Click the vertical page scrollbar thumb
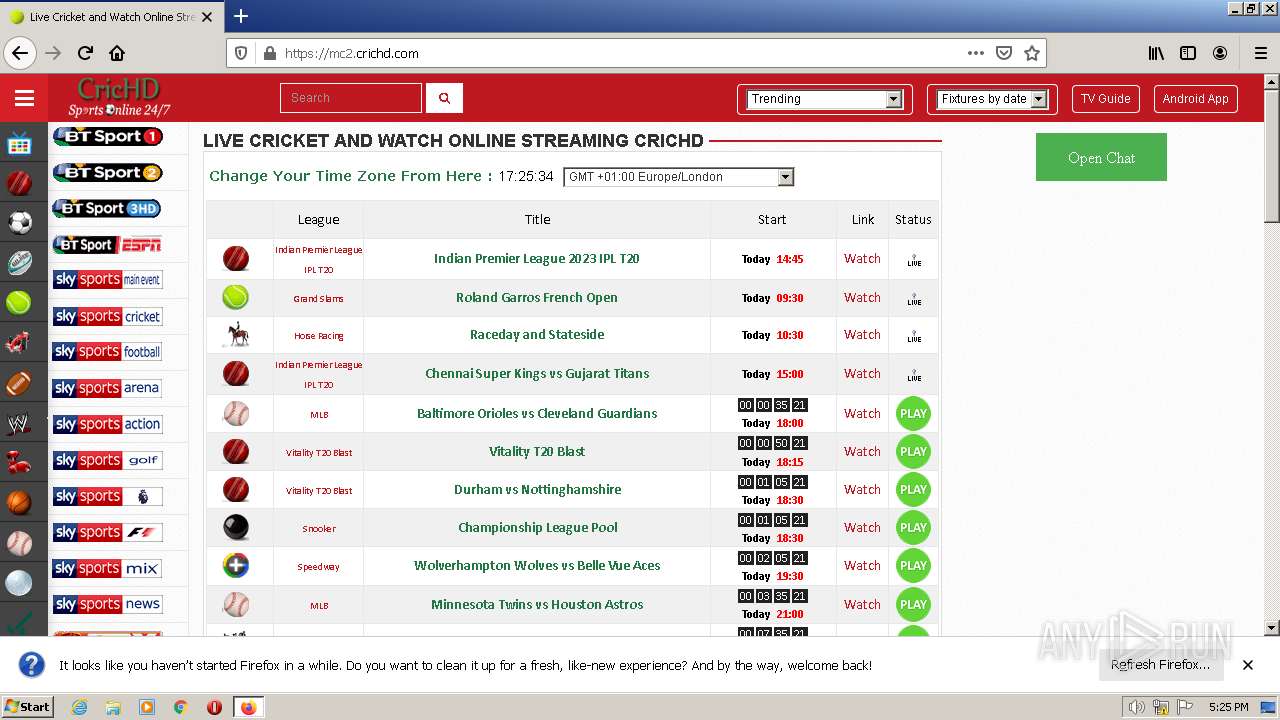Image resolution: width=1280 pixels, height=720 pixels. tap(1272, 155)
